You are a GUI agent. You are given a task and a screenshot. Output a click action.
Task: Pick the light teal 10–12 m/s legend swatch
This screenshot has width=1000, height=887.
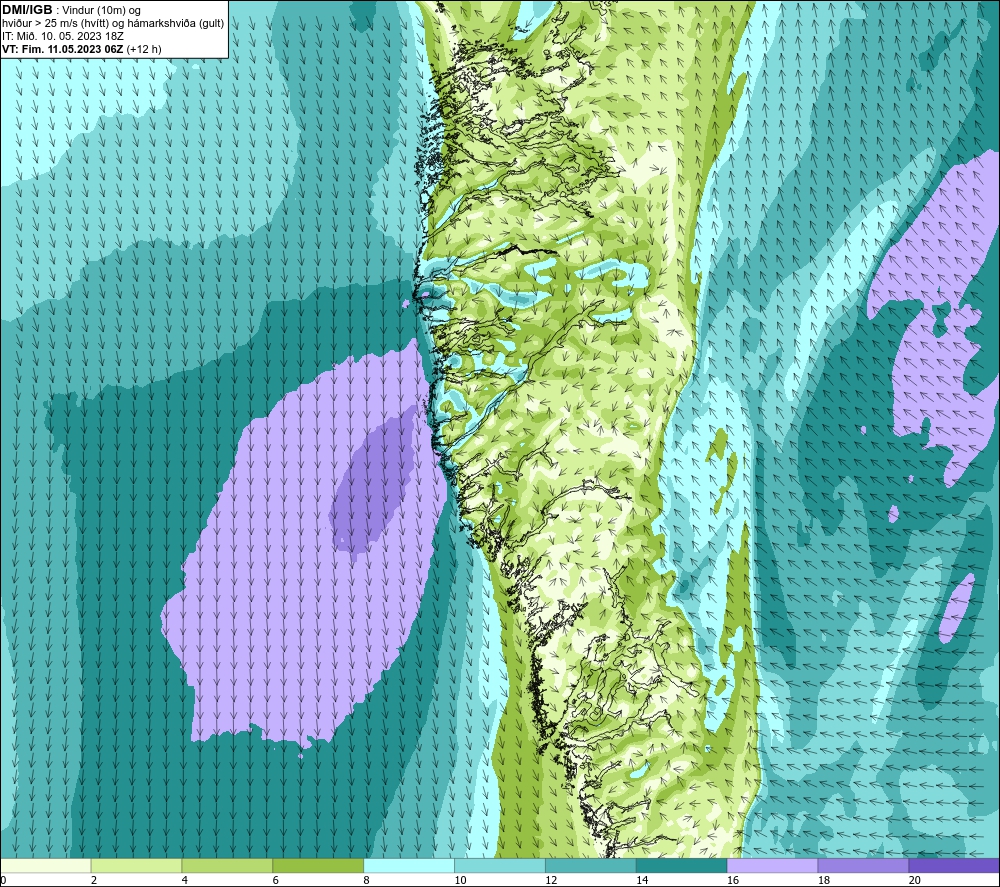coord(500,865)
